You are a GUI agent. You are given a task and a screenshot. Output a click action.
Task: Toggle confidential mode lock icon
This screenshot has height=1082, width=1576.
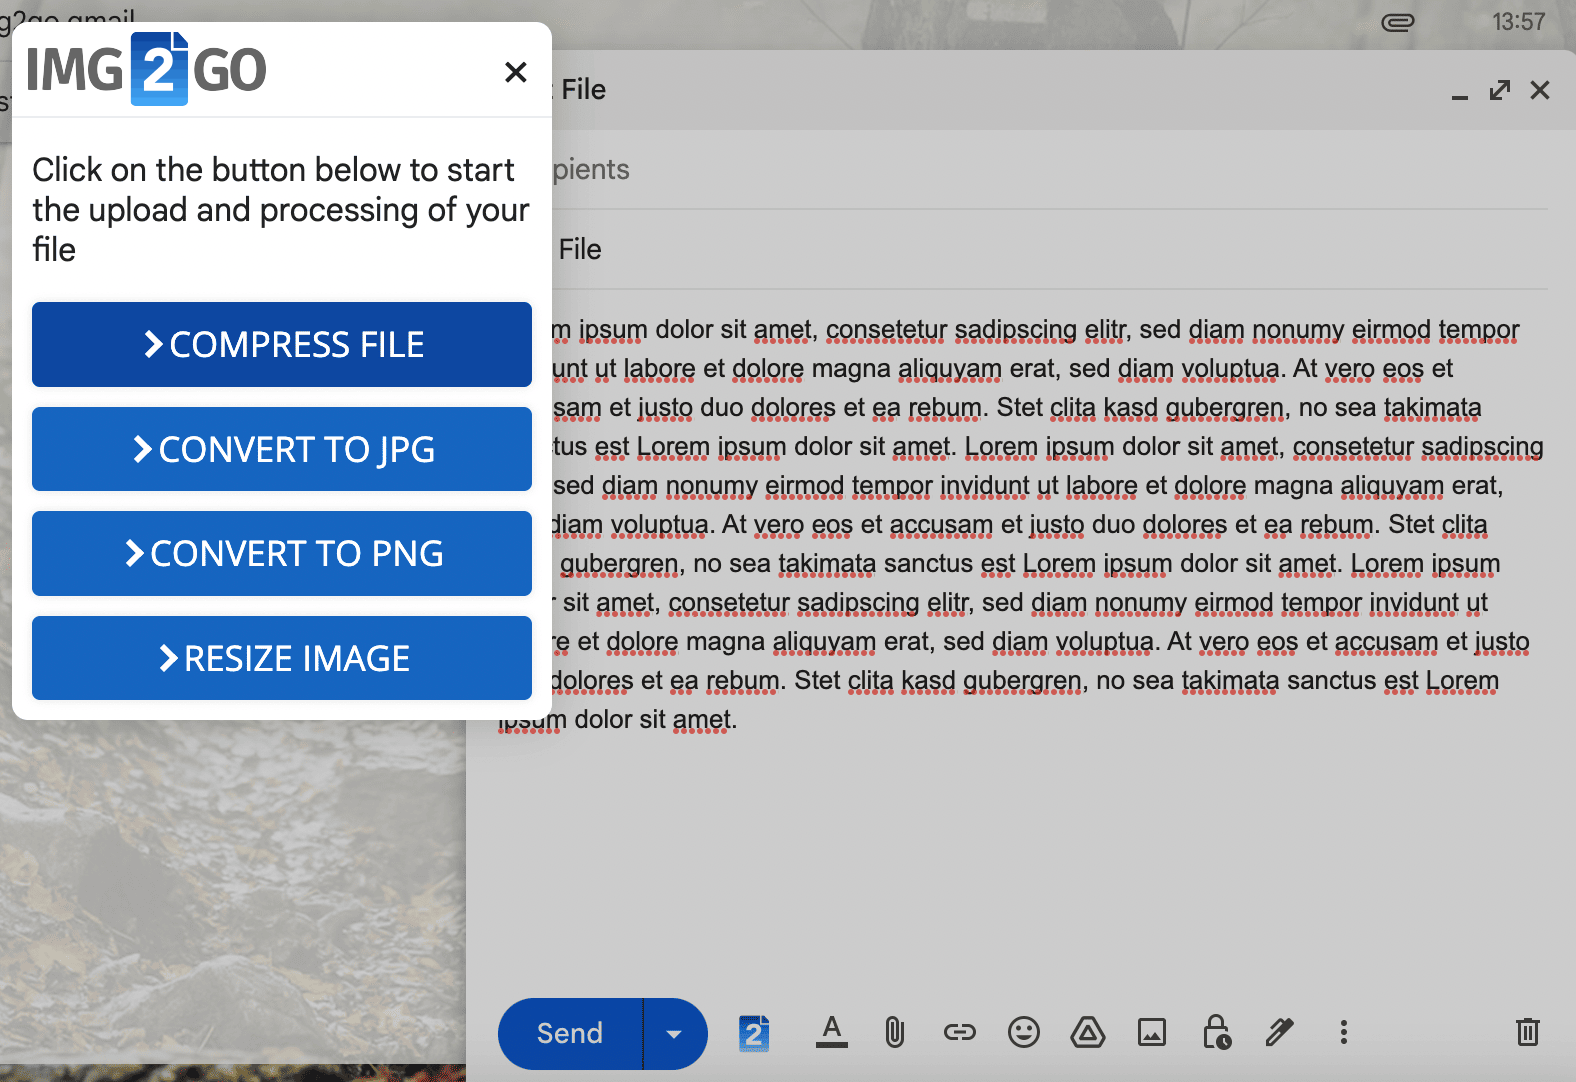(x=1216, y=1032)
